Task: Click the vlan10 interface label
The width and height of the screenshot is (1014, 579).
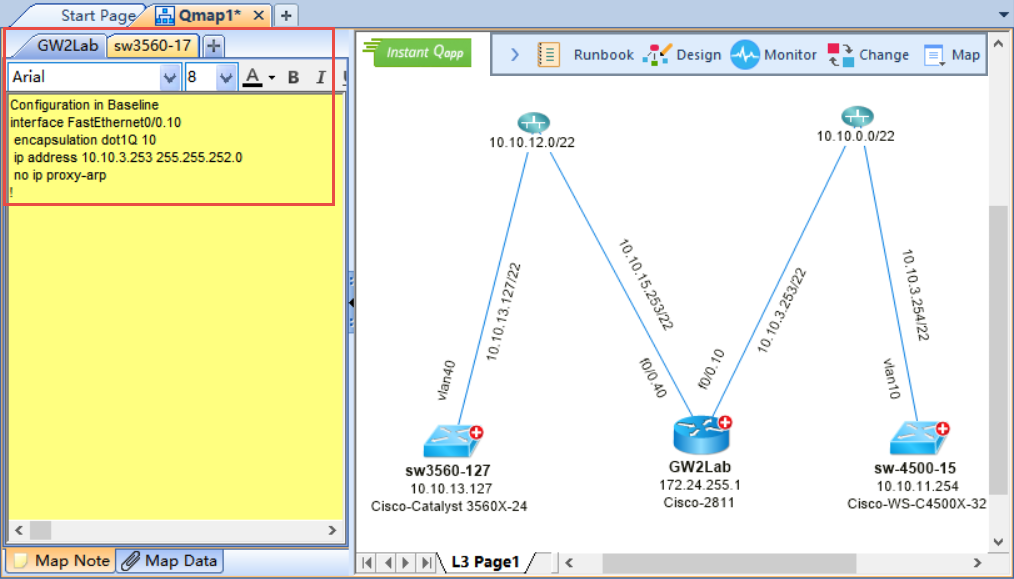Action: tap(892, 379)
